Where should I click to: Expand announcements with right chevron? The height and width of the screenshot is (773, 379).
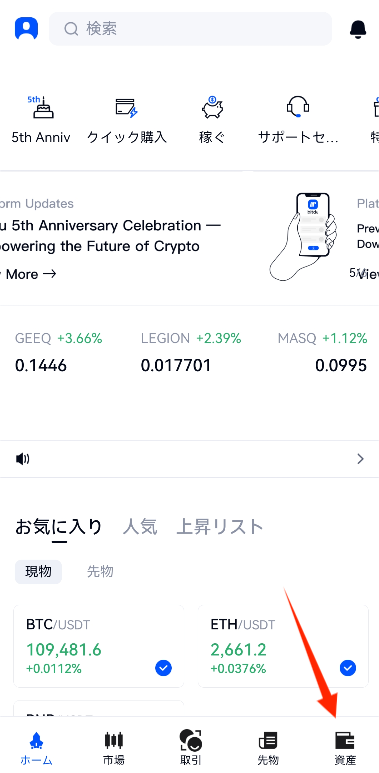click(360, 459)
